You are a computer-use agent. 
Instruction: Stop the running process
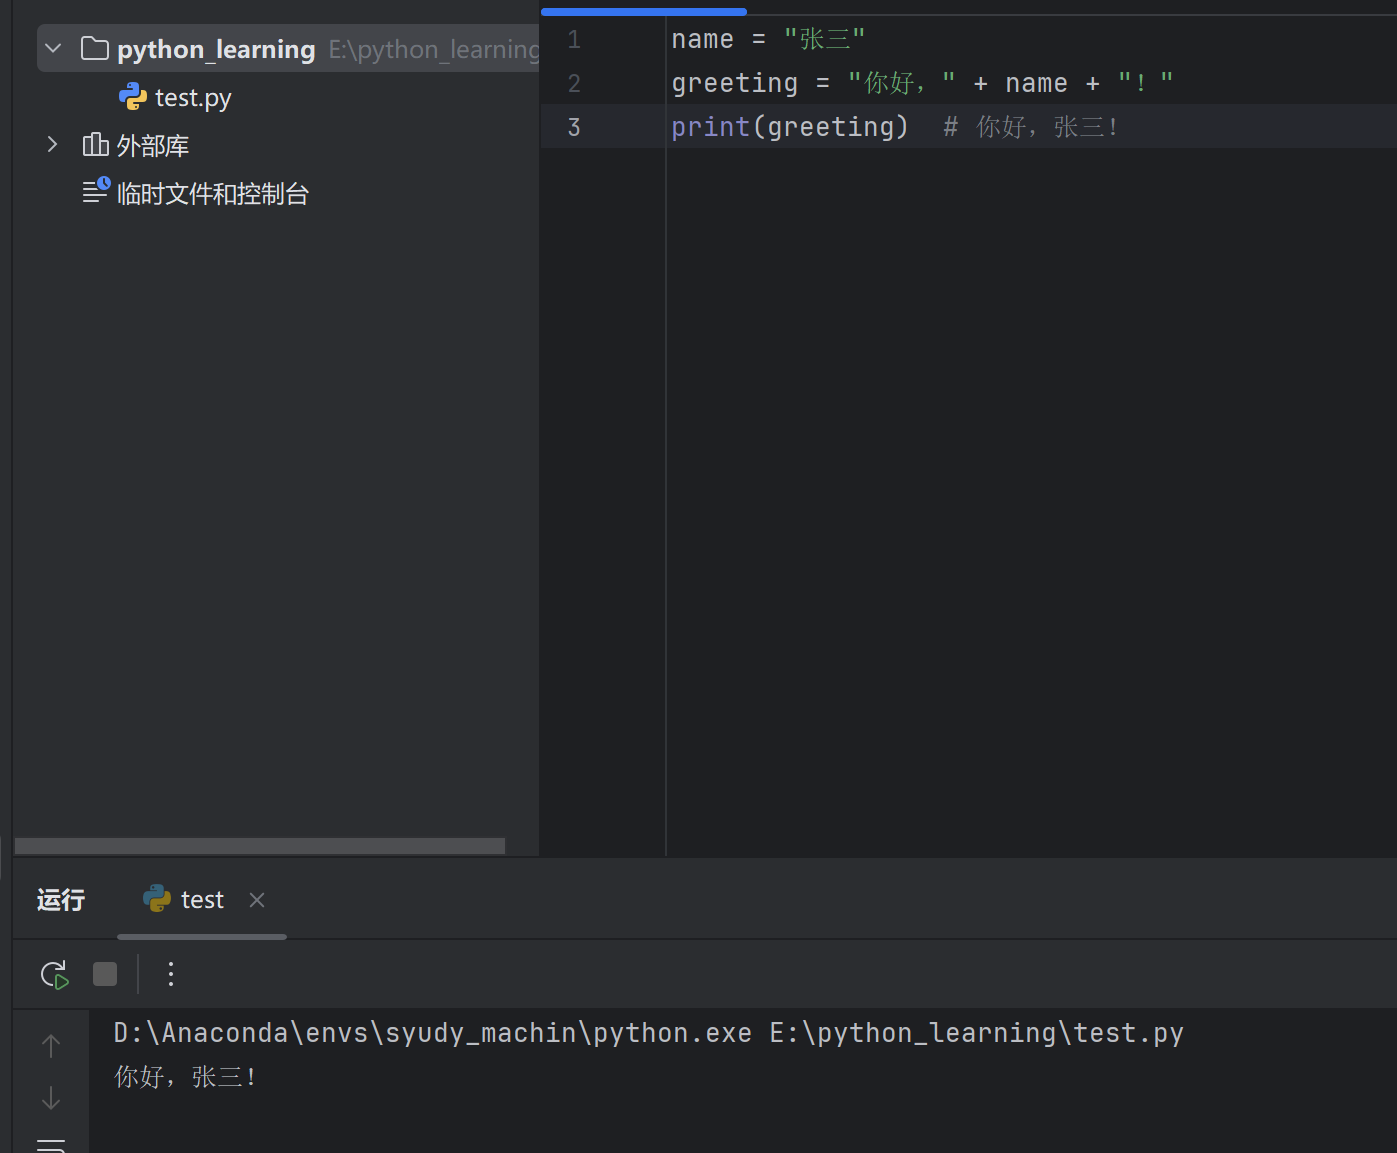tap(105, 974)
